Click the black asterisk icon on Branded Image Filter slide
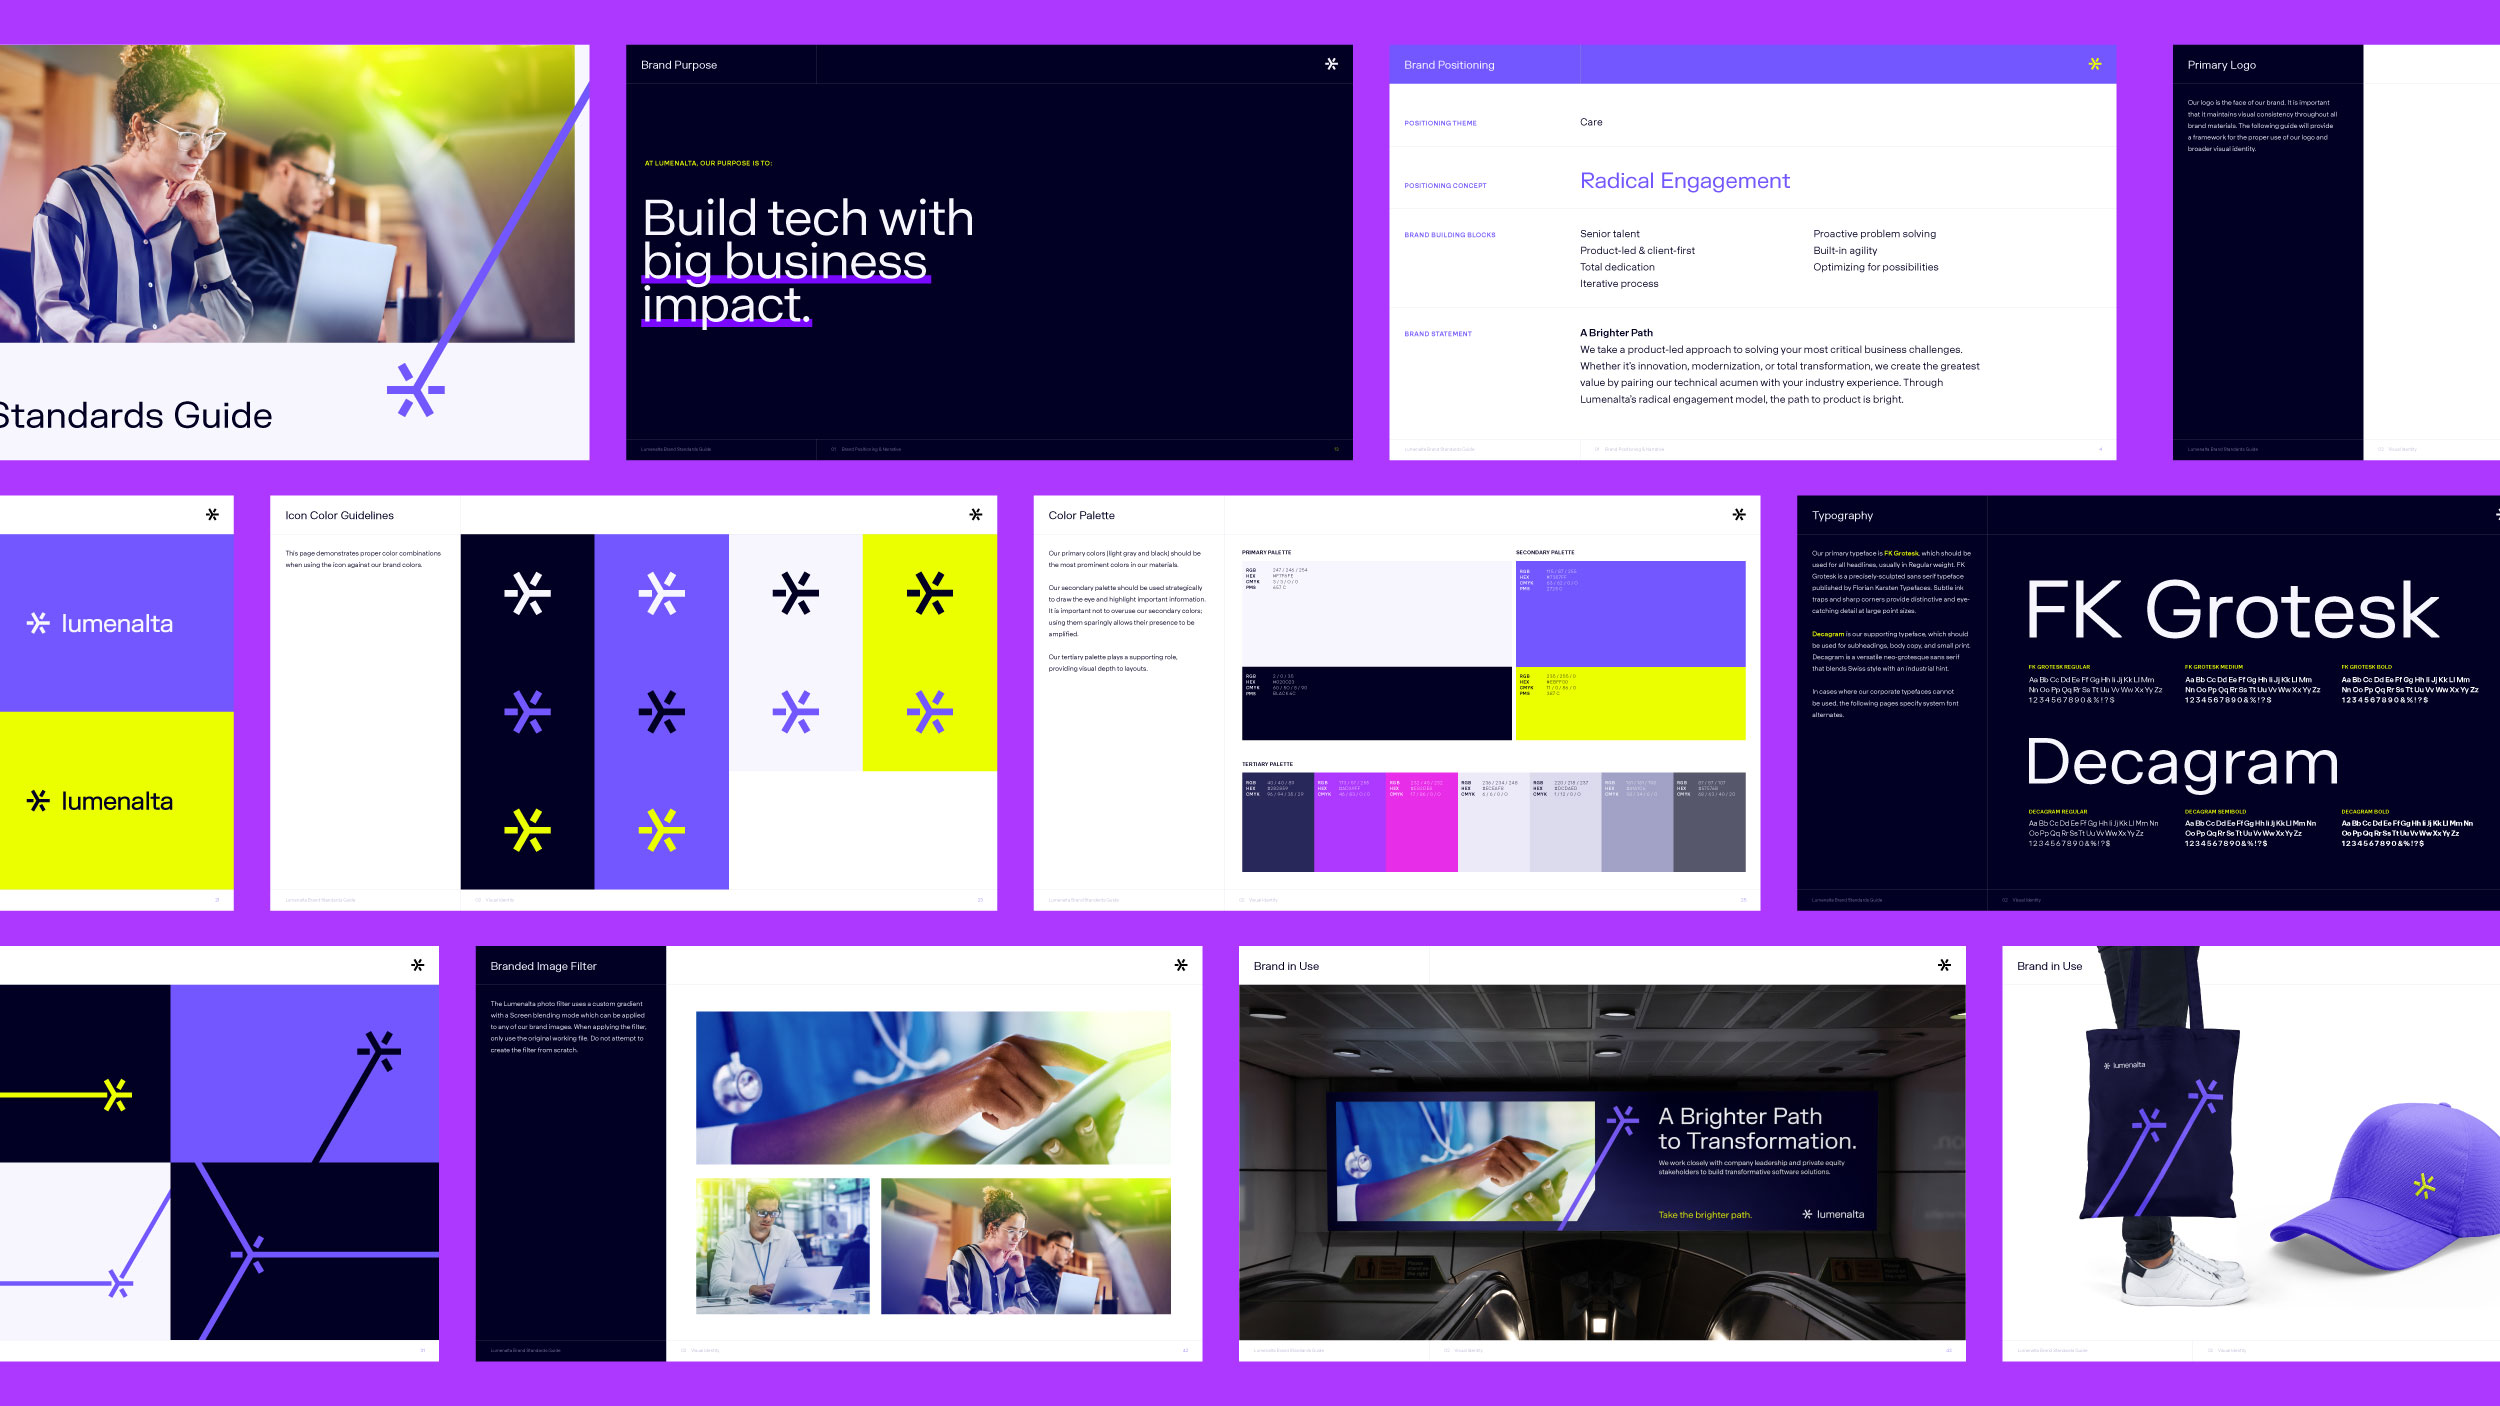 click(x=1181, y=965)
